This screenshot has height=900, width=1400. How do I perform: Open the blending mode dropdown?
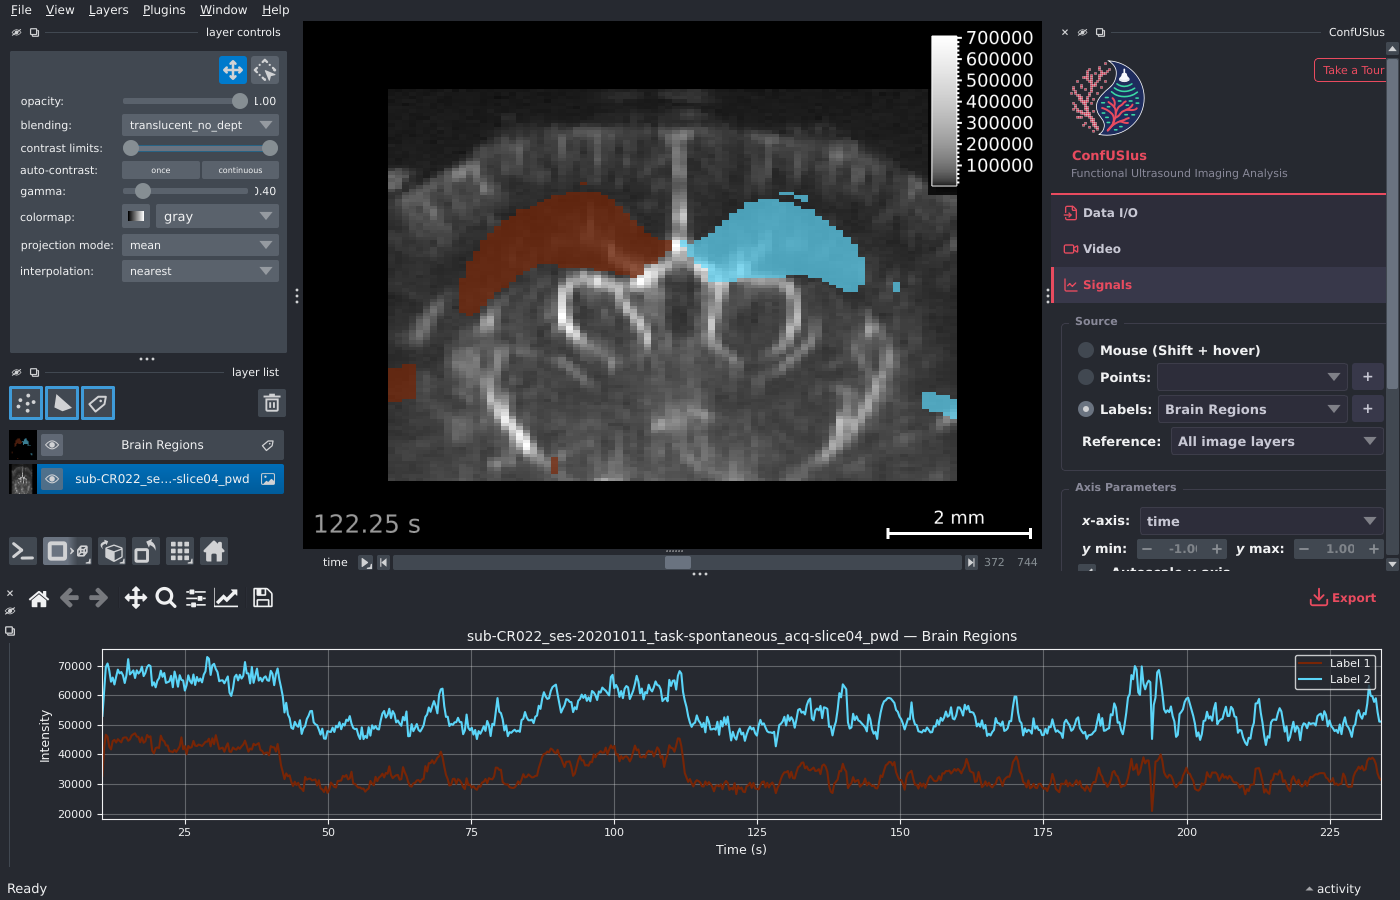point(200,125)
